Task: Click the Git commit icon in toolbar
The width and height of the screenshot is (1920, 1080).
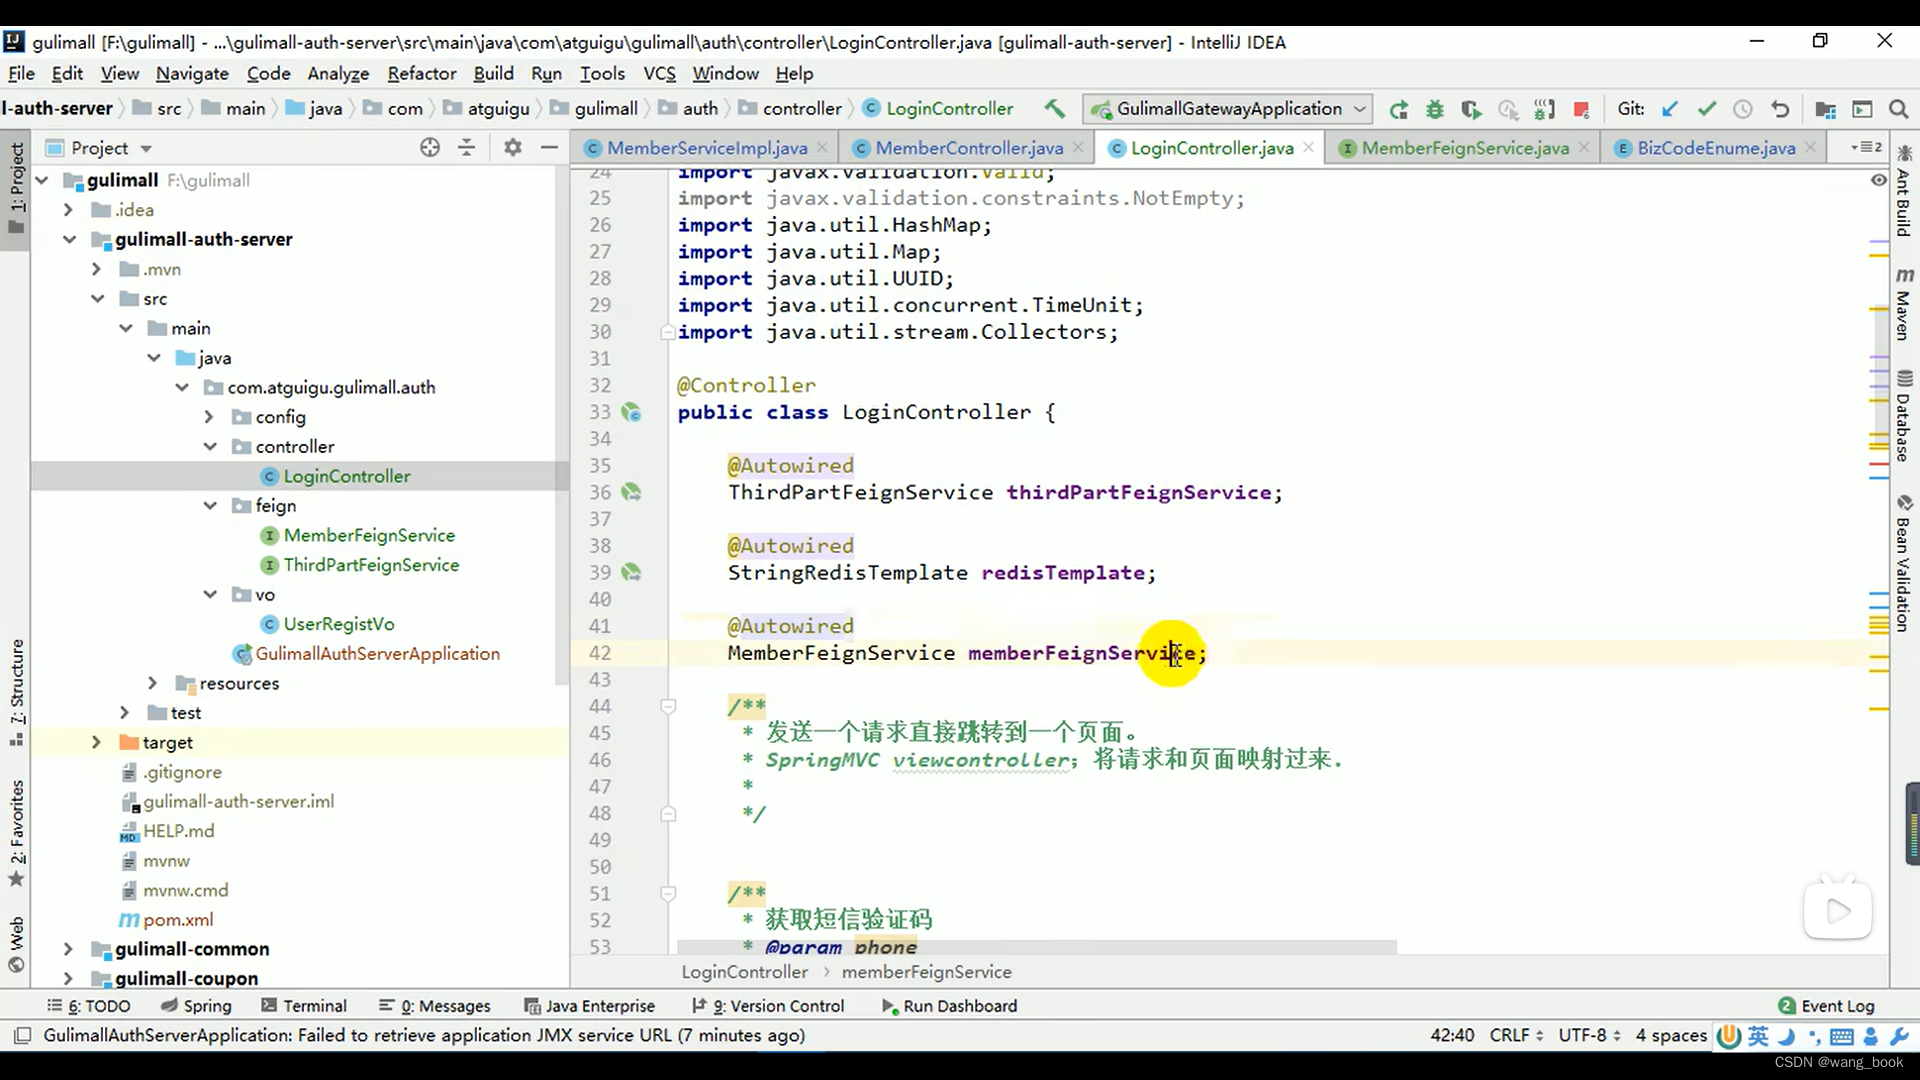Action: point(1706,108)
